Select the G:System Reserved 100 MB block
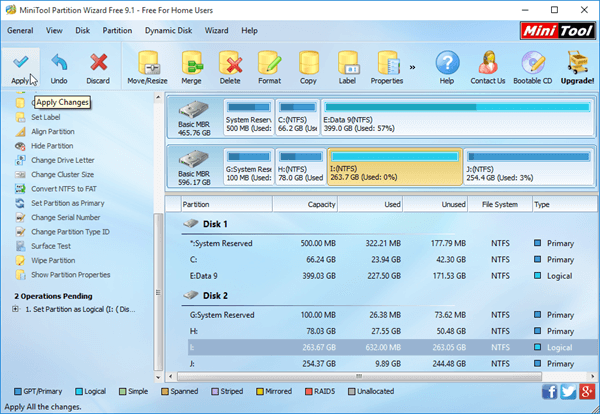Screen dimensions: 600x414 pyautogui.click(x=249, y=167)
